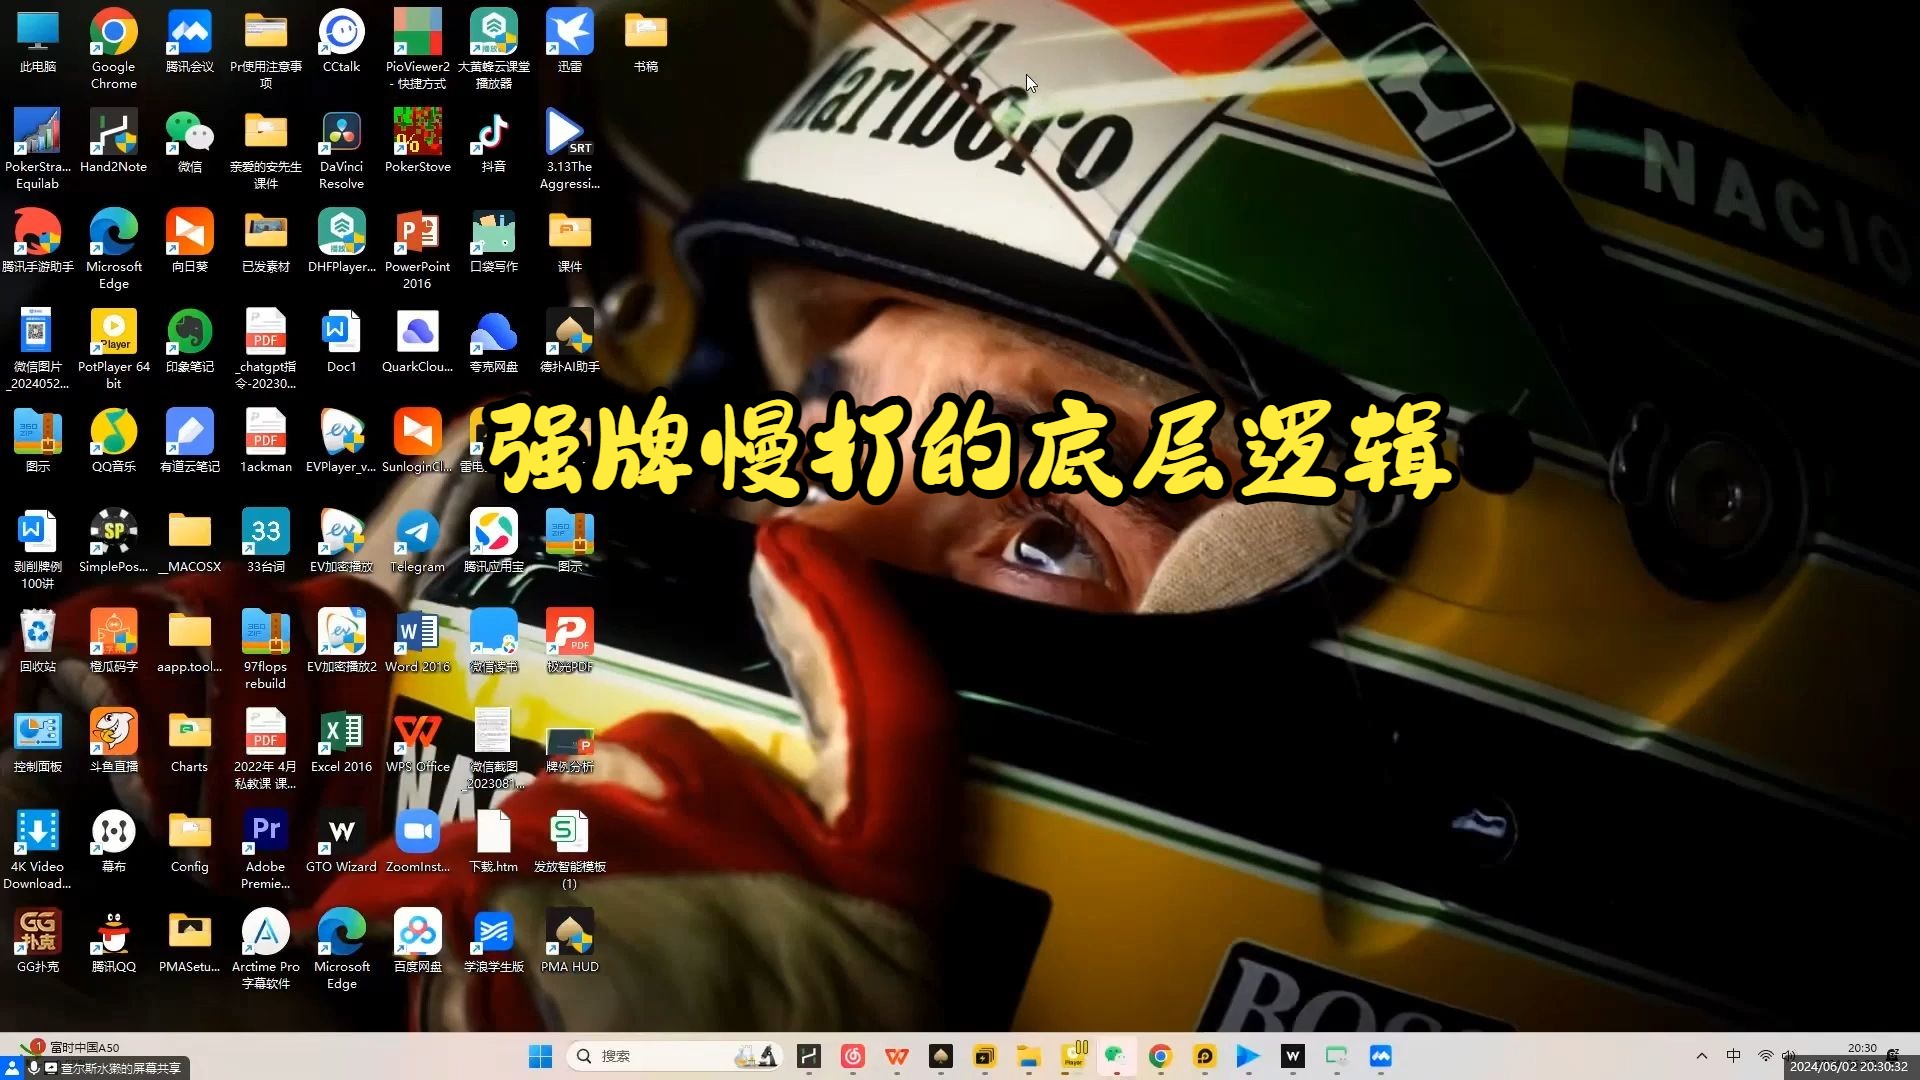Open the 迅雷 desktop shortcut
1920x1080 pixels.
(x=569, y=42)
